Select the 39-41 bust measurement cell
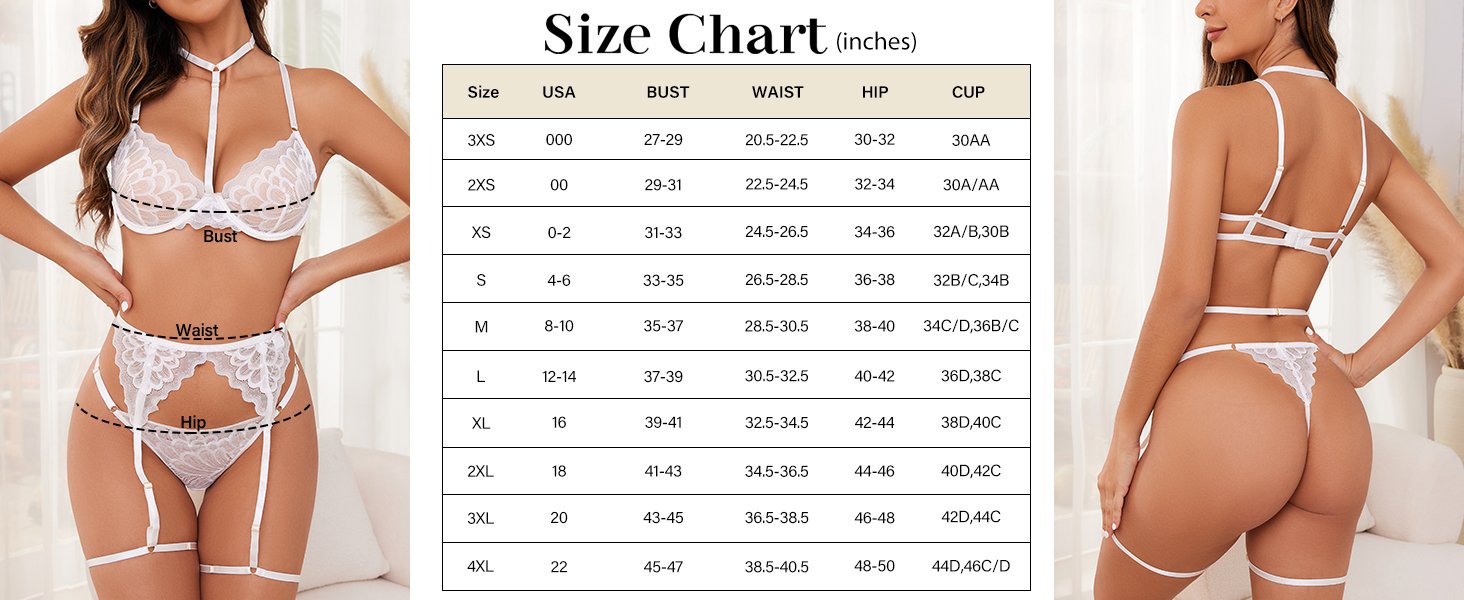The image size is (1464, 600). [x=663, y=423]
